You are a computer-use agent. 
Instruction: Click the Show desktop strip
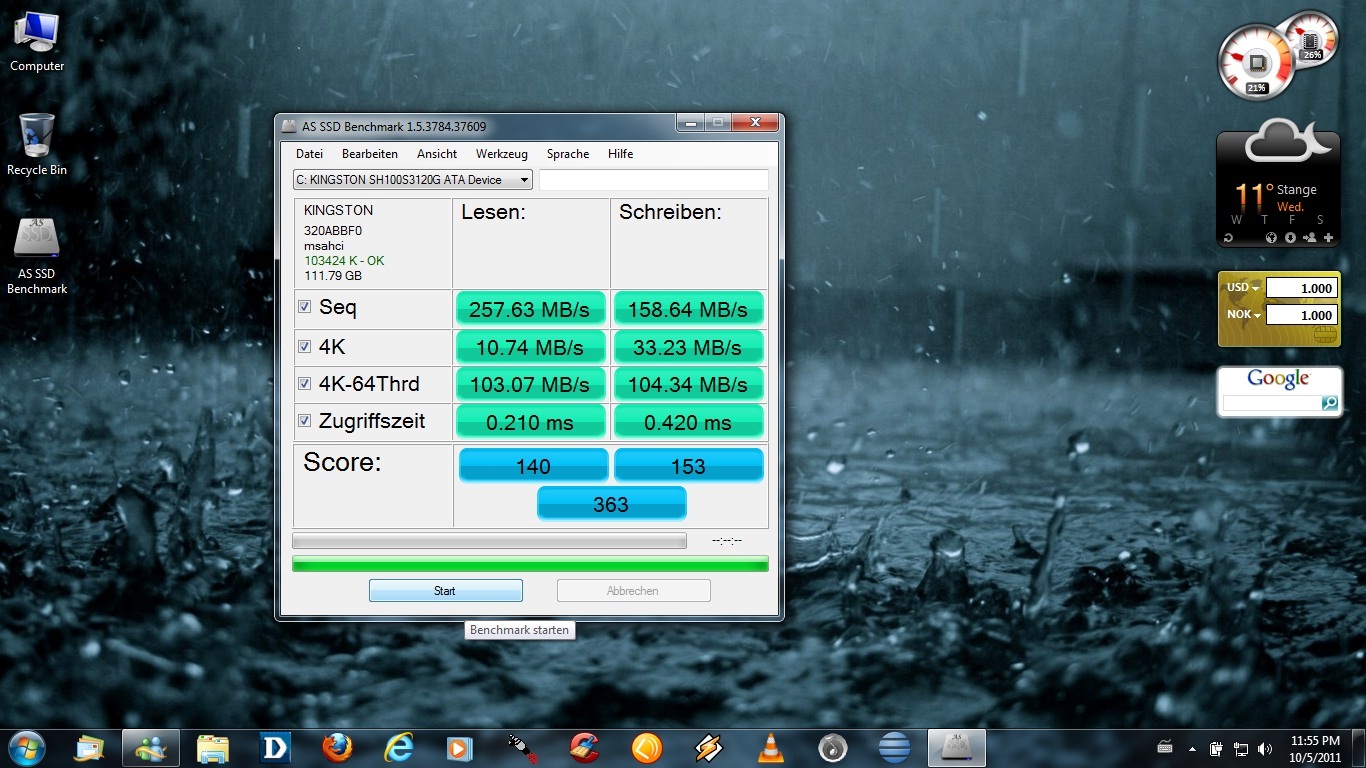(x=1359, y=748)
